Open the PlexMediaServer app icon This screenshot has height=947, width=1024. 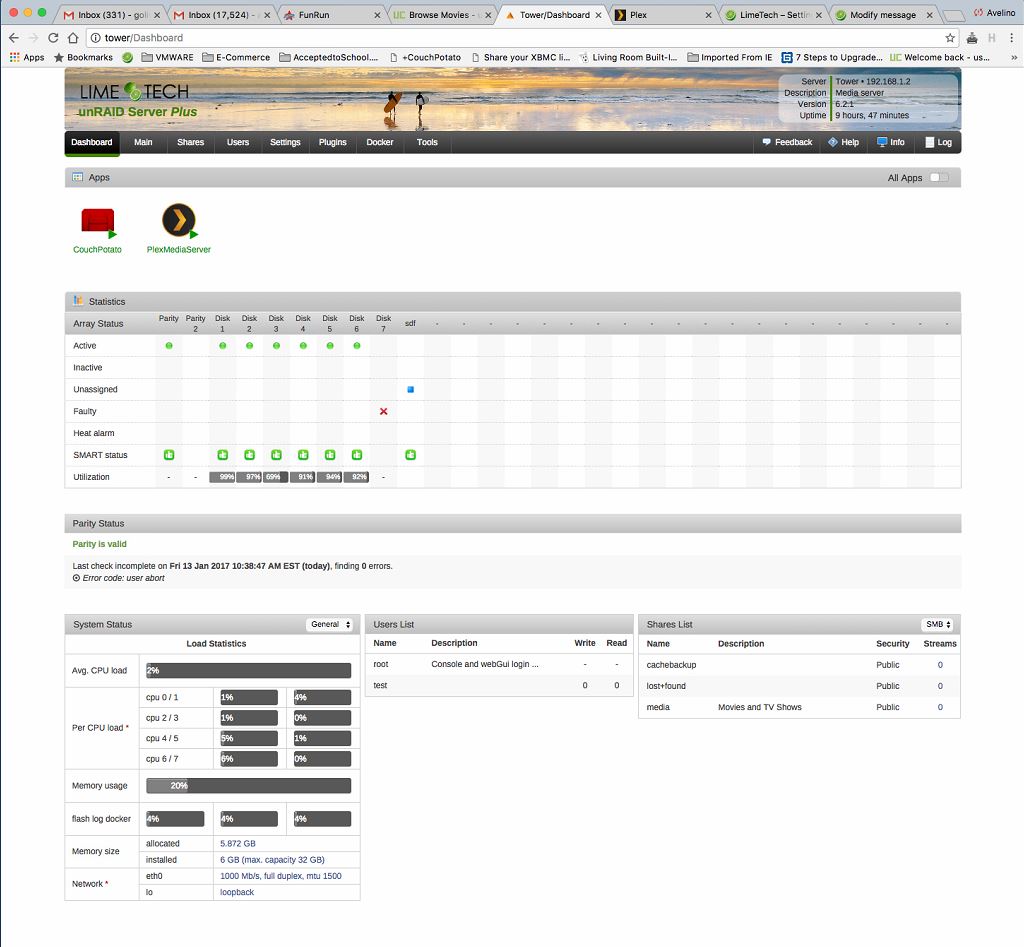(x=179, y=221)
